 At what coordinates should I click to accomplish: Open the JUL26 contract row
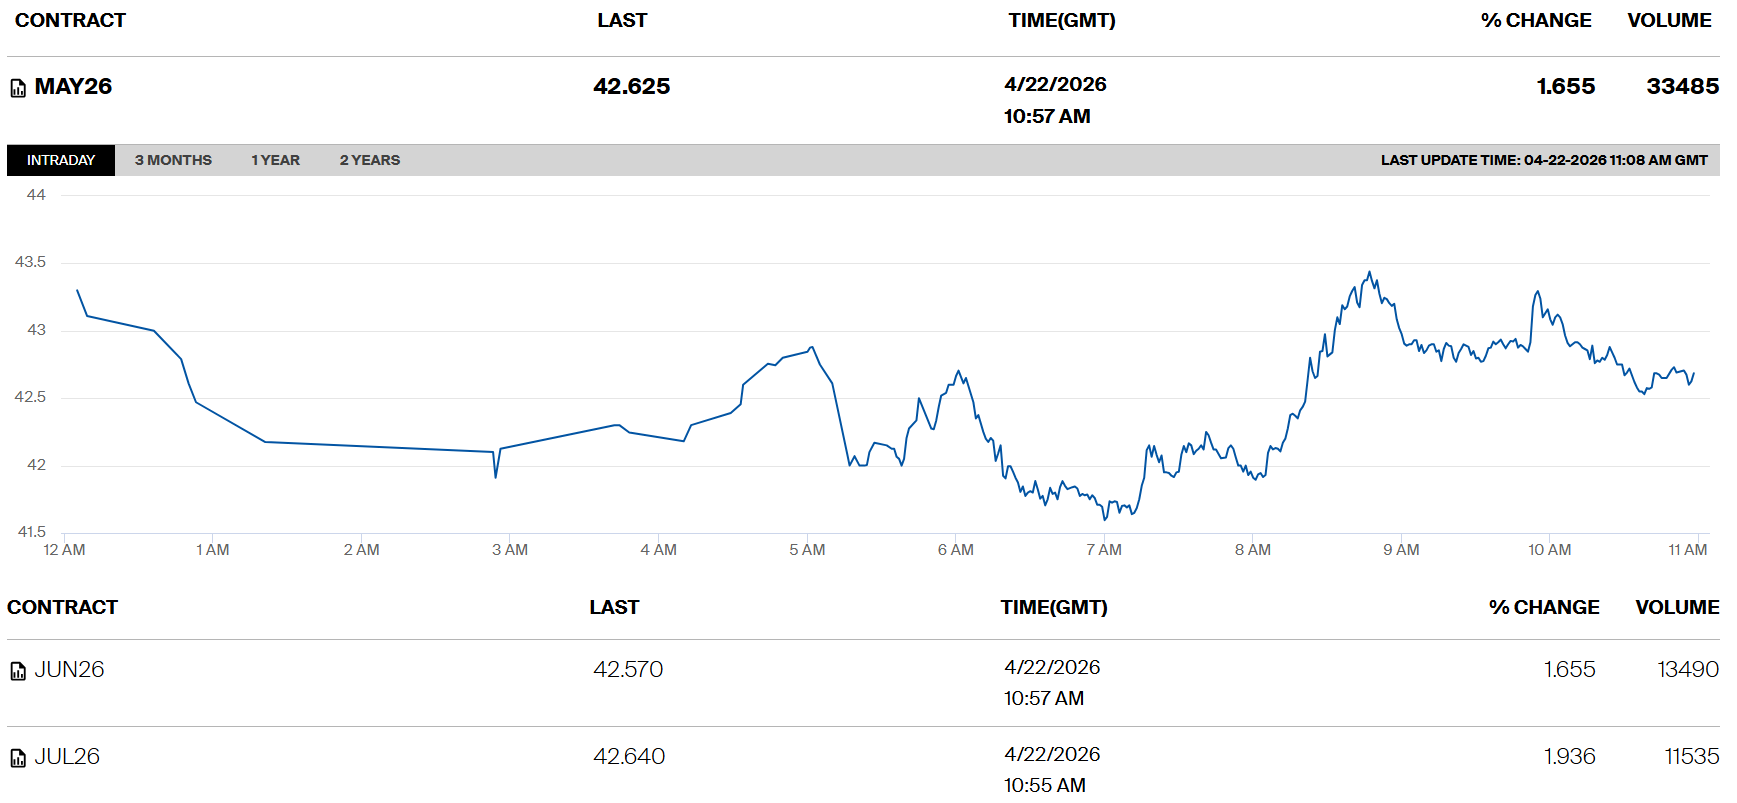(67, 757)
